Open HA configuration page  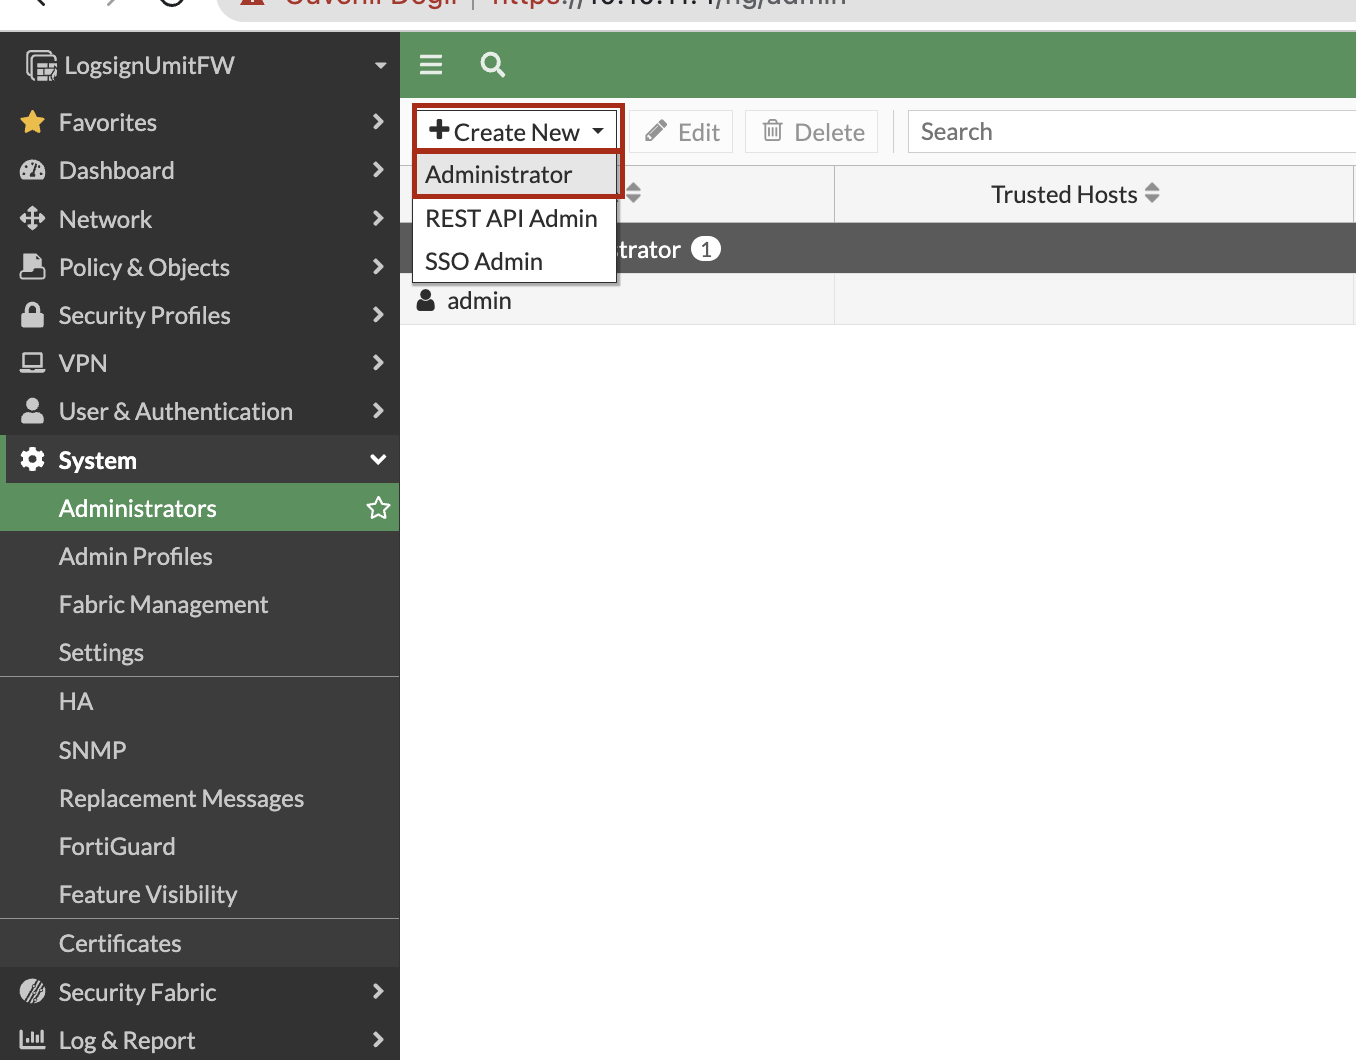200,701
